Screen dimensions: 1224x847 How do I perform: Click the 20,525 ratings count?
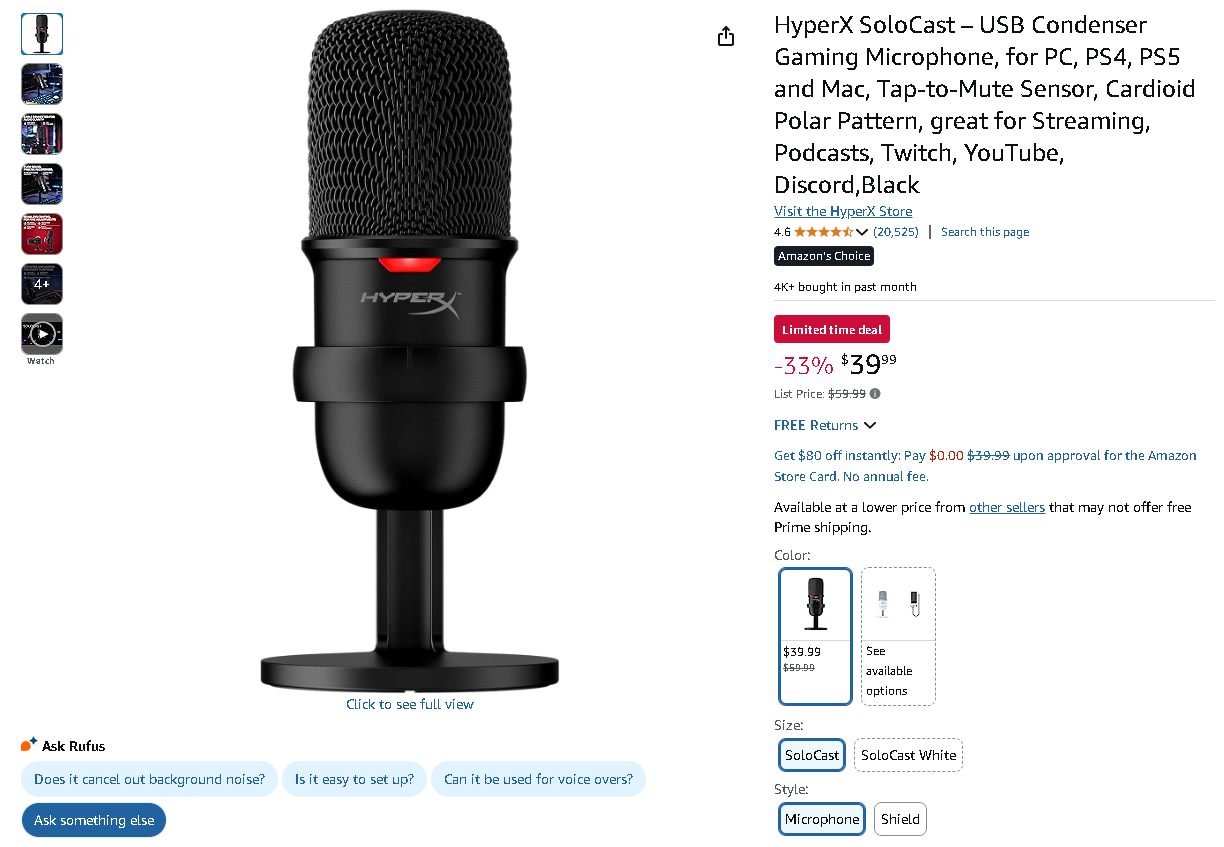896,232
